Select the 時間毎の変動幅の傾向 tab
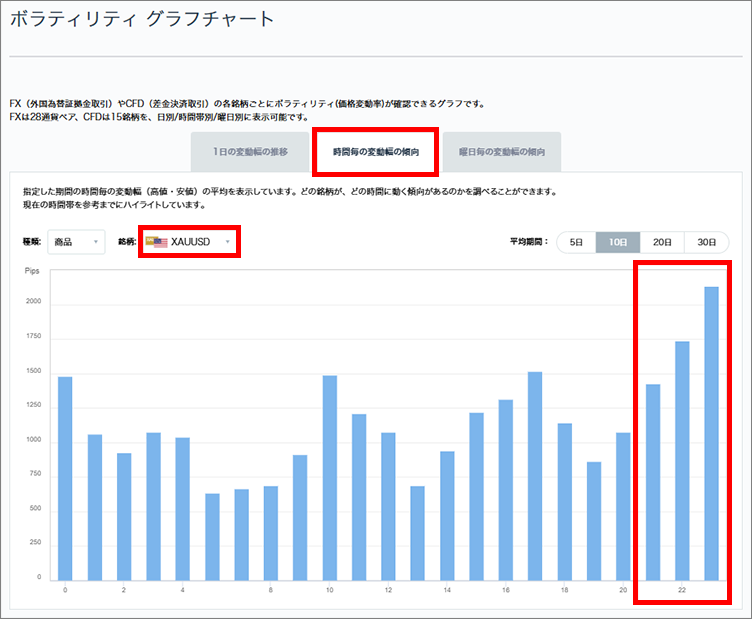The height and width of the screenshot is (619, 752). (375, 152)
